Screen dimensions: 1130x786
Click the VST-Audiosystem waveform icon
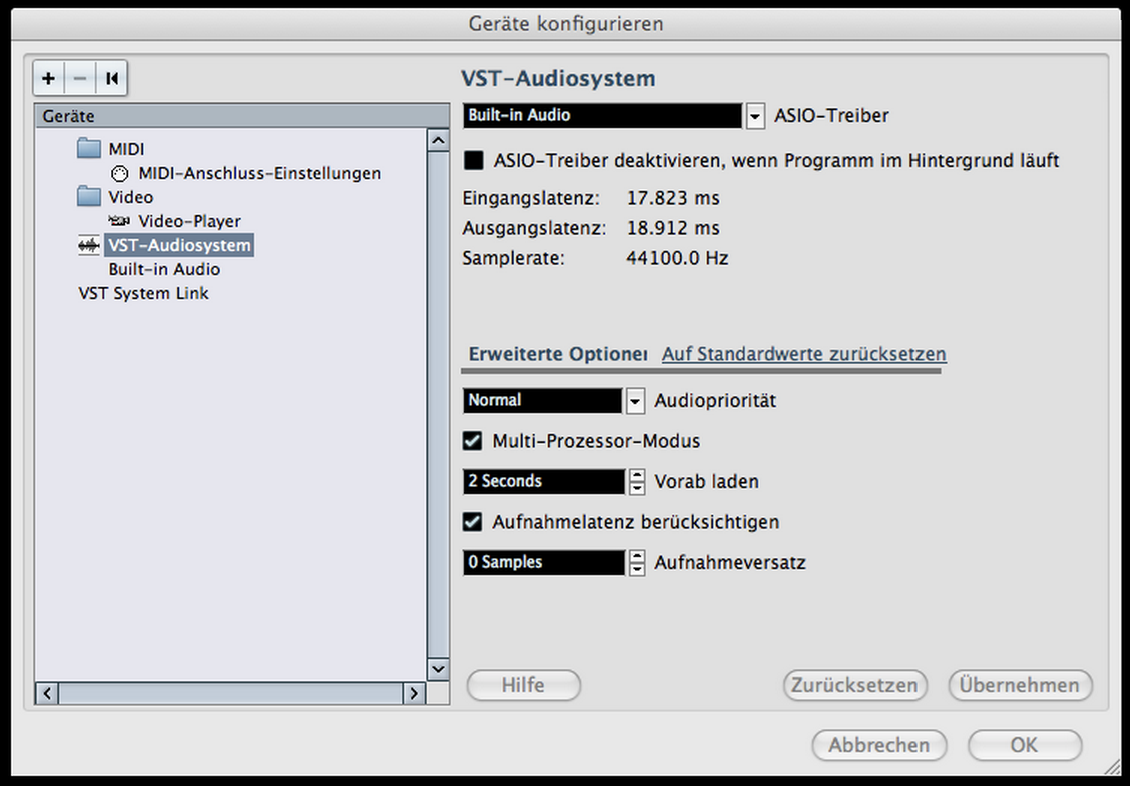(x=89, y=245)
